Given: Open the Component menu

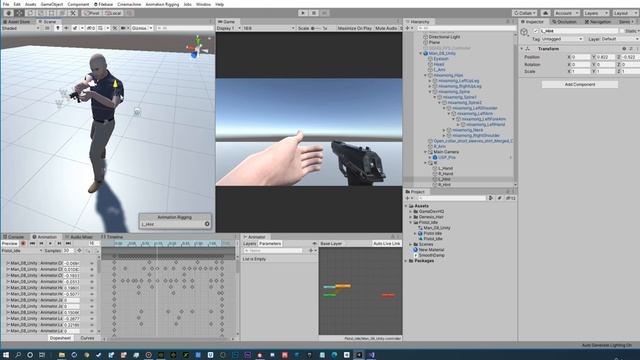Looking at the screenshot, I should pos(78,4).
